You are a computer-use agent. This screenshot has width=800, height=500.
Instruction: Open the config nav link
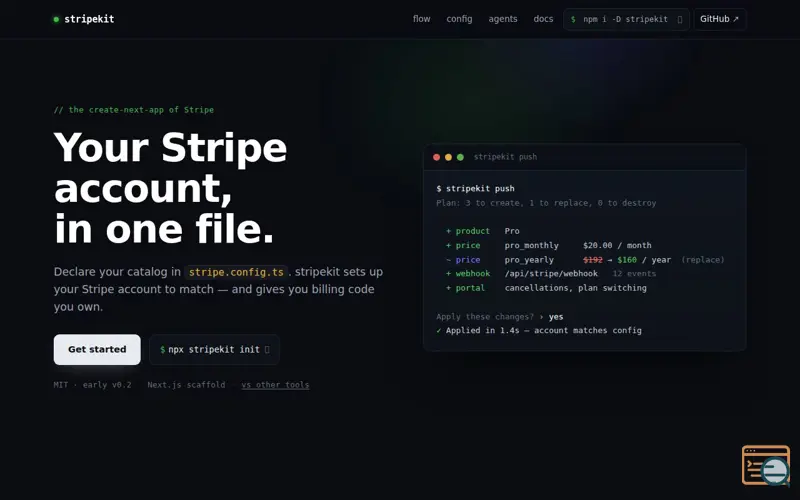(459, 19)
